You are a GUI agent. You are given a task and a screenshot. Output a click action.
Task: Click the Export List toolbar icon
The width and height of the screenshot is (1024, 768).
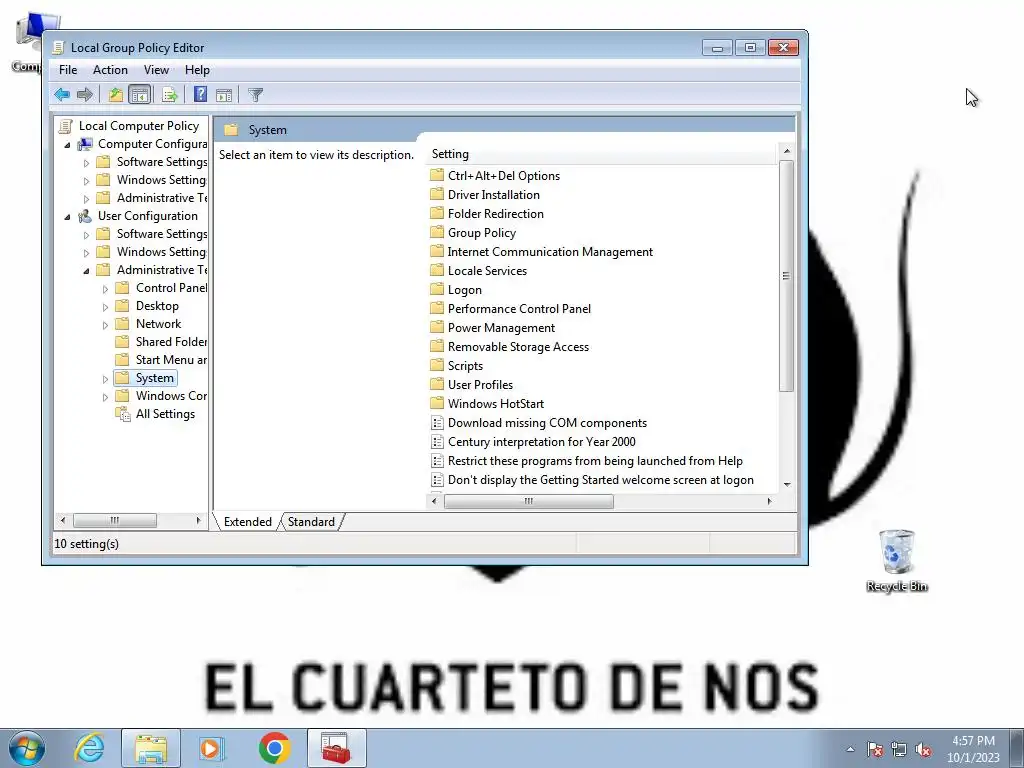point(170,95)
